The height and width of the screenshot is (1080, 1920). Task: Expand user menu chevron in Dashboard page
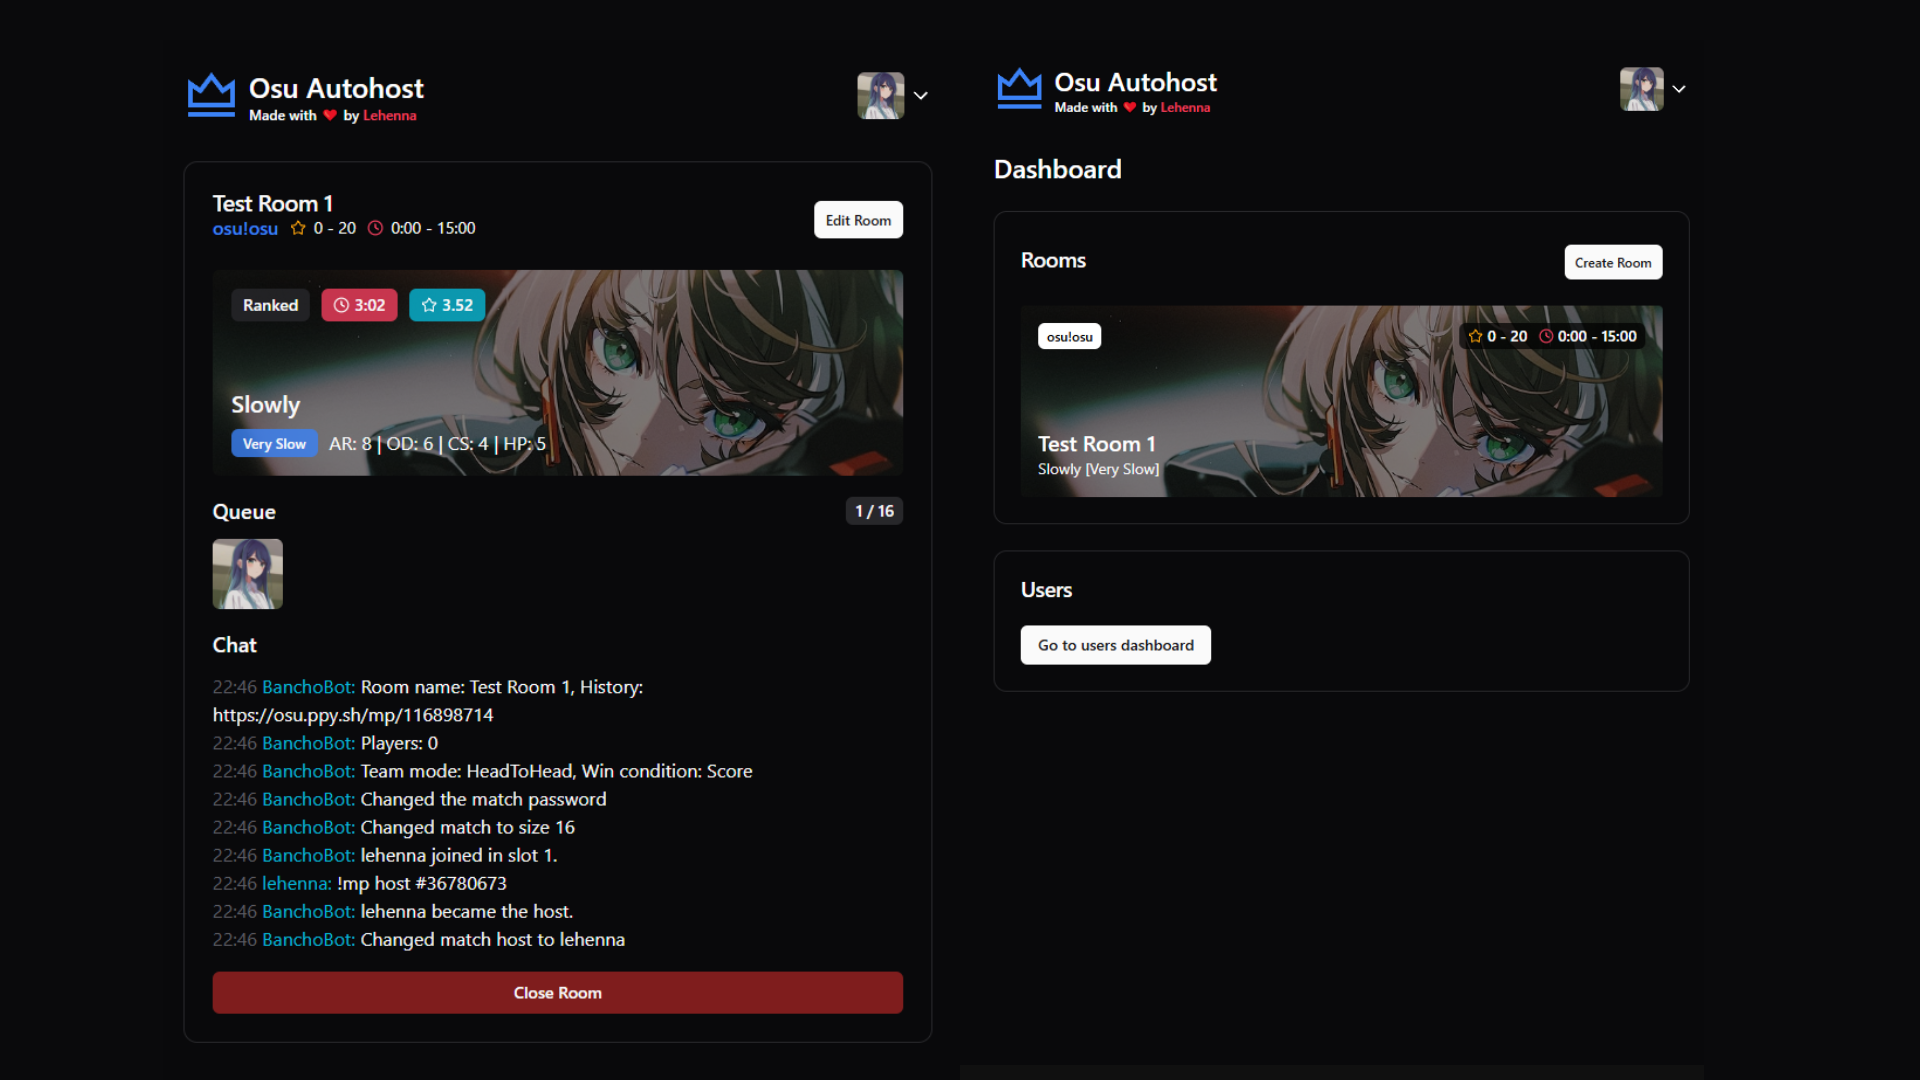1679,89
